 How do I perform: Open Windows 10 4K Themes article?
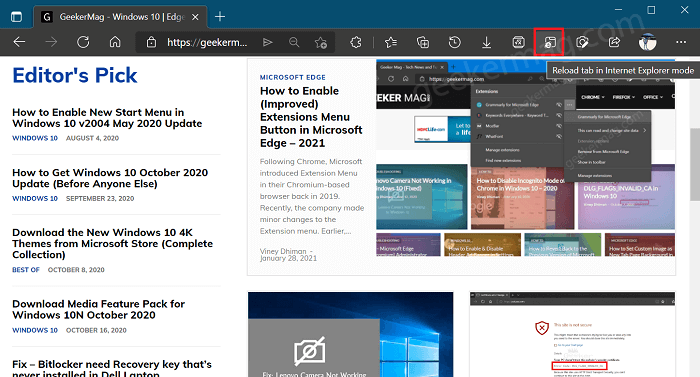(x=112, y=243)
